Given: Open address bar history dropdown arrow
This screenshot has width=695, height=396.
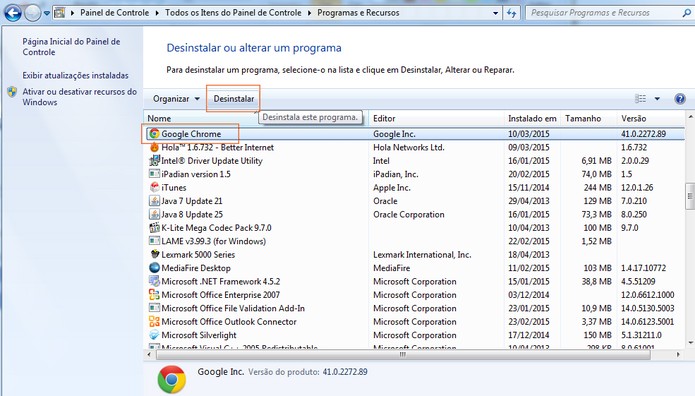Looking at the screenshot, I should pos(496,13).
